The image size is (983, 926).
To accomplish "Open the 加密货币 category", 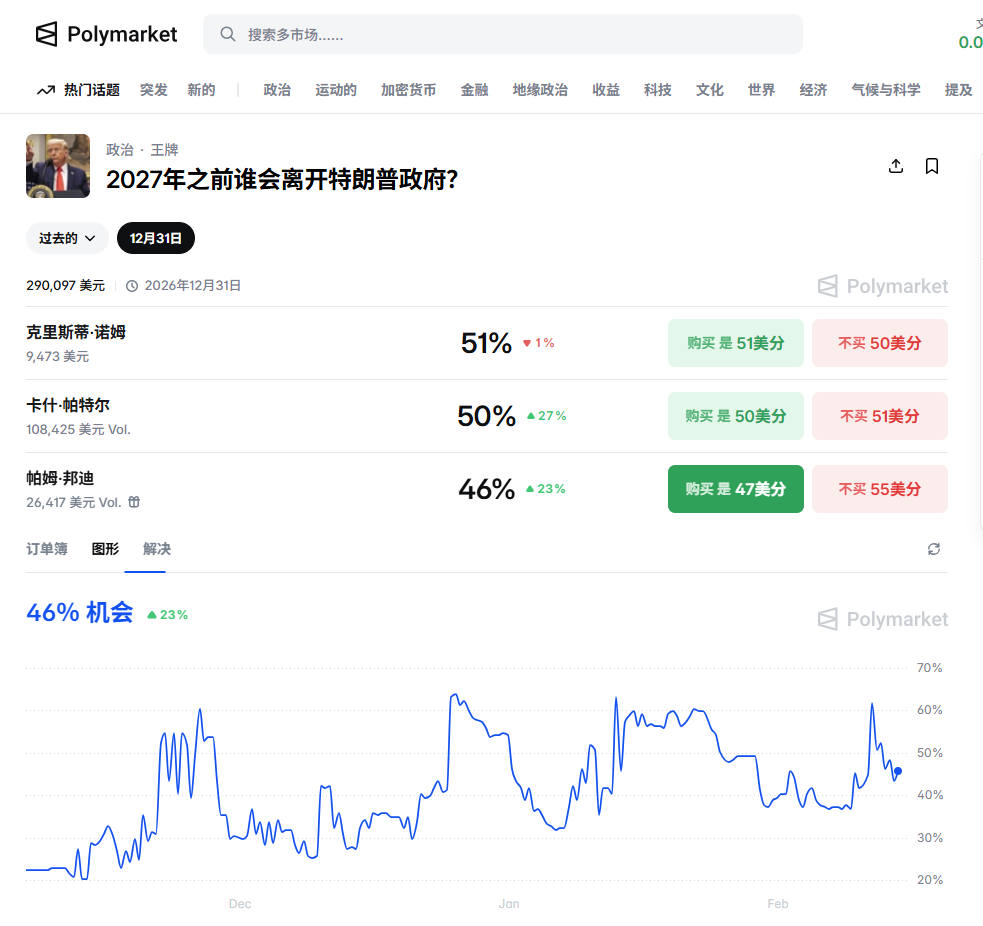I will pyautogui.click(x=408, y=90).
